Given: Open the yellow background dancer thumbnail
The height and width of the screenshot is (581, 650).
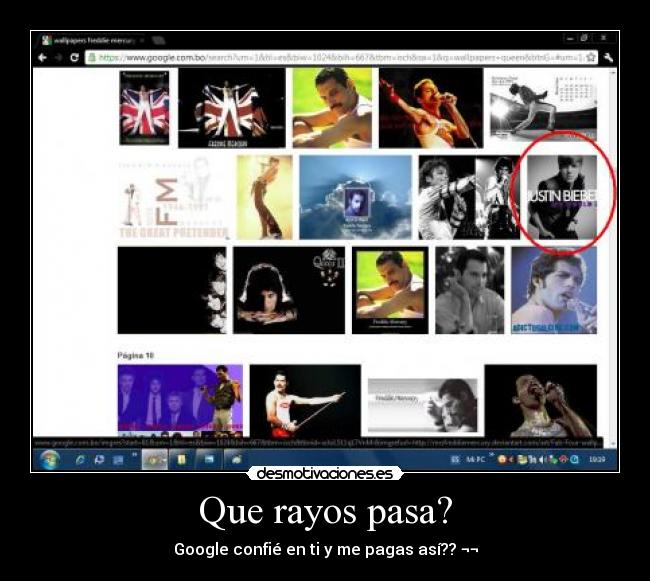Looking at the screenshot, I should [x=264, y=197].
